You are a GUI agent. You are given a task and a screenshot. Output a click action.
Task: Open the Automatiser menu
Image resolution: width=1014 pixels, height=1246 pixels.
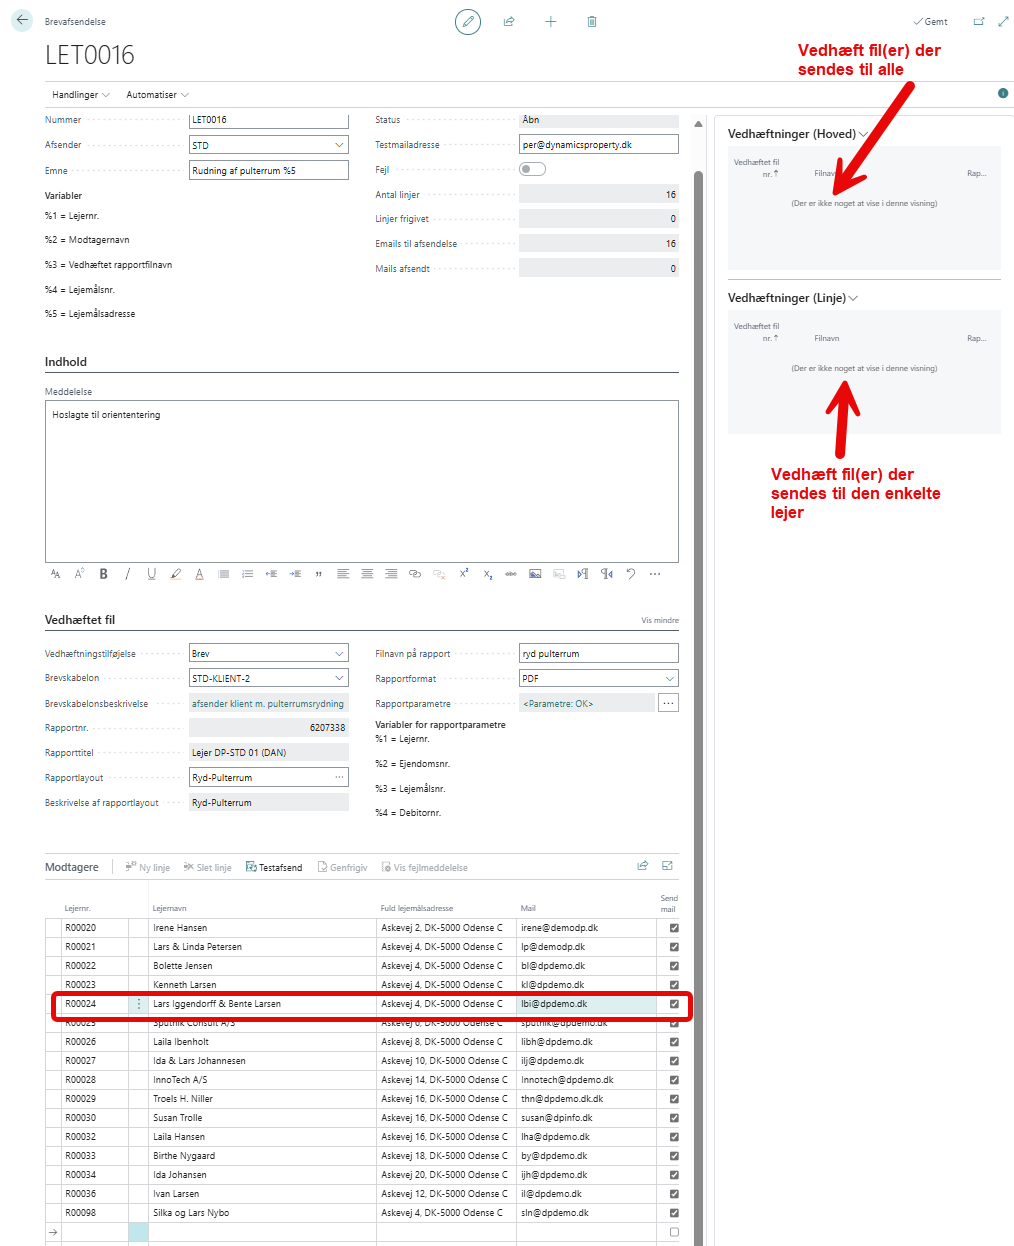(x=157, y=95)
